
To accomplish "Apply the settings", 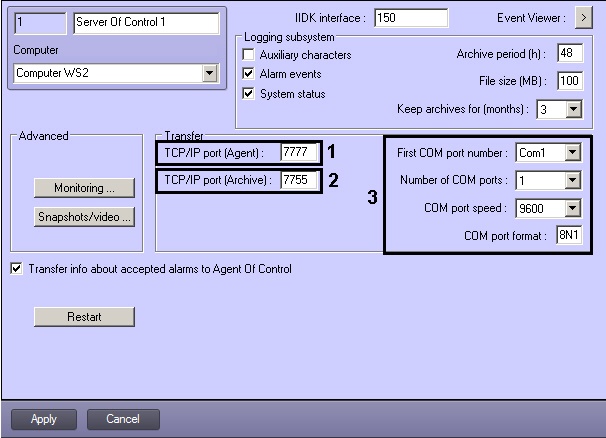I will click(44, 419).
